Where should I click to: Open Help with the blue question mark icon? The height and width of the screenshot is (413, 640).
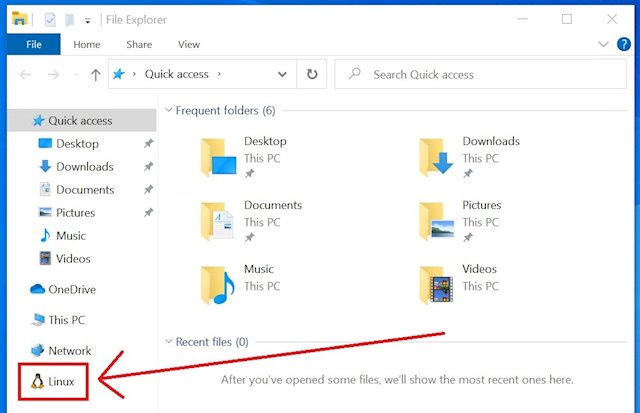pos(624,44)
